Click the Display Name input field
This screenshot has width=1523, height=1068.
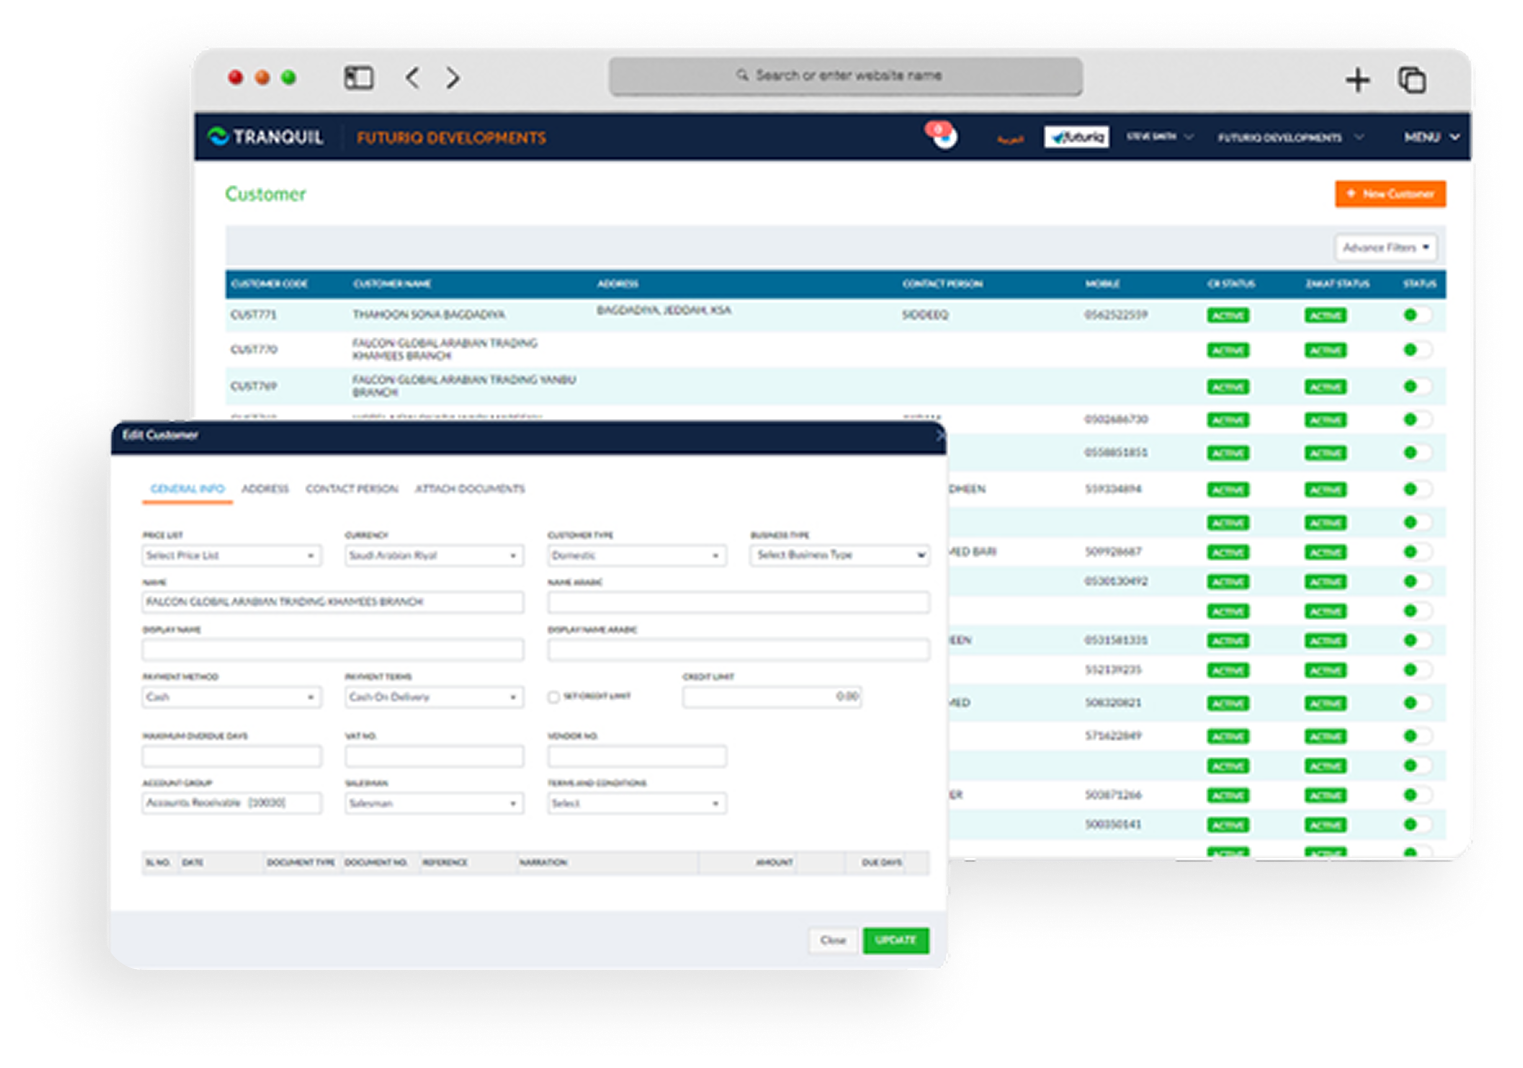pos(332,650)
